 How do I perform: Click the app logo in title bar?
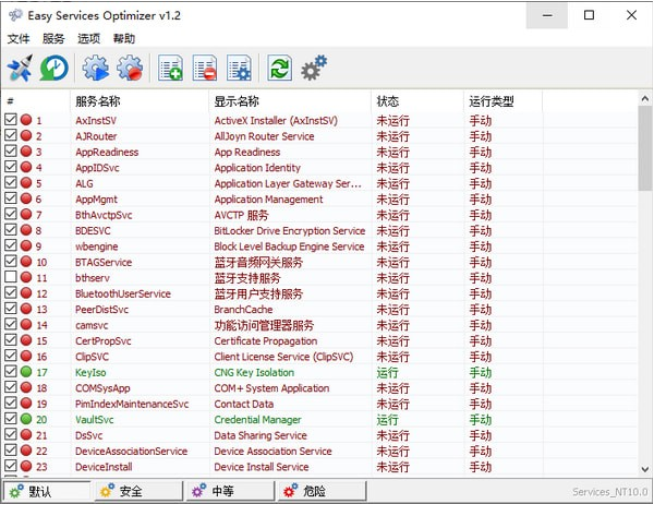tap(16, 15)
